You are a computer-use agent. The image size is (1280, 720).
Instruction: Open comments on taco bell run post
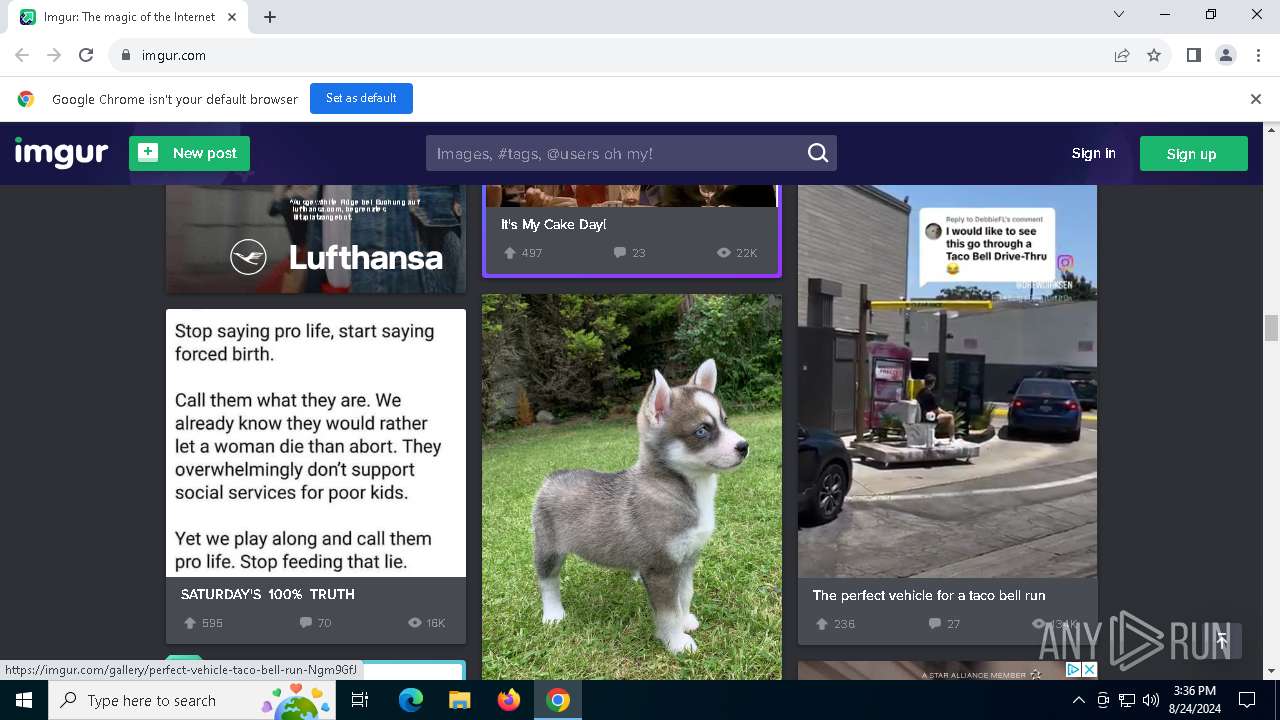934,624
